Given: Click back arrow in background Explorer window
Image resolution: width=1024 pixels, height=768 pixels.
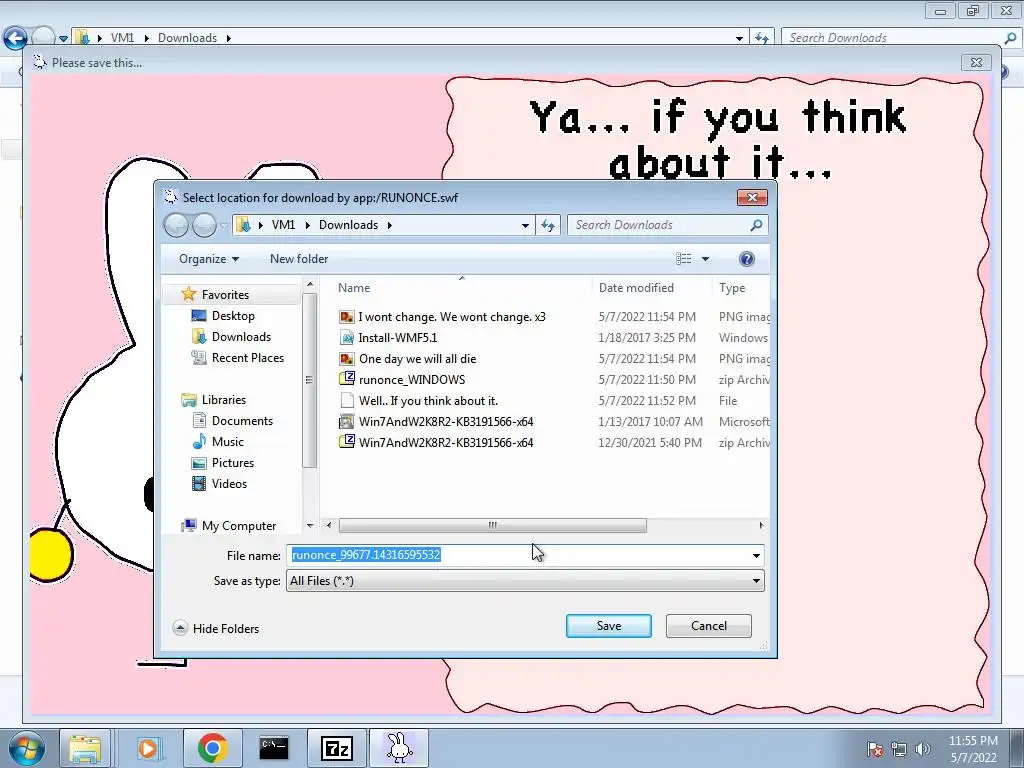Looking at the screenshot, I should point(15,38).
